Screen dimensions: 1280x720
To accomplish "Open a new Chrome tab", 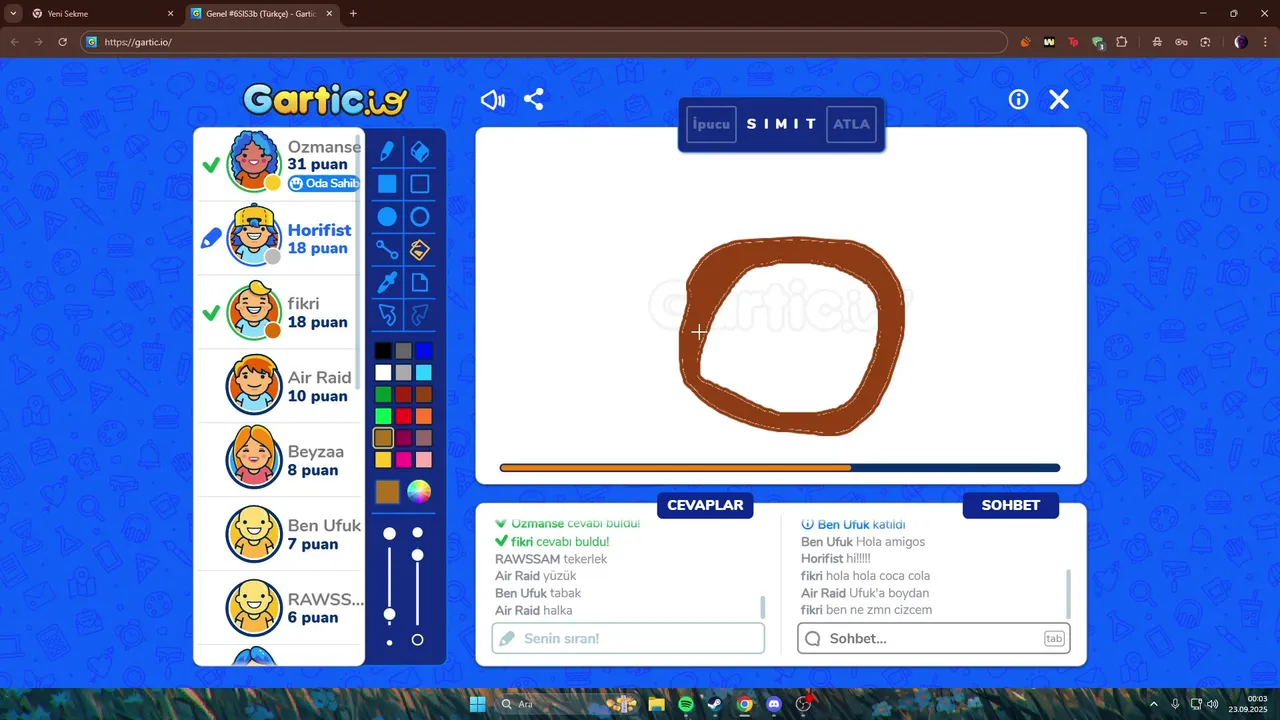I will [353, 14].
